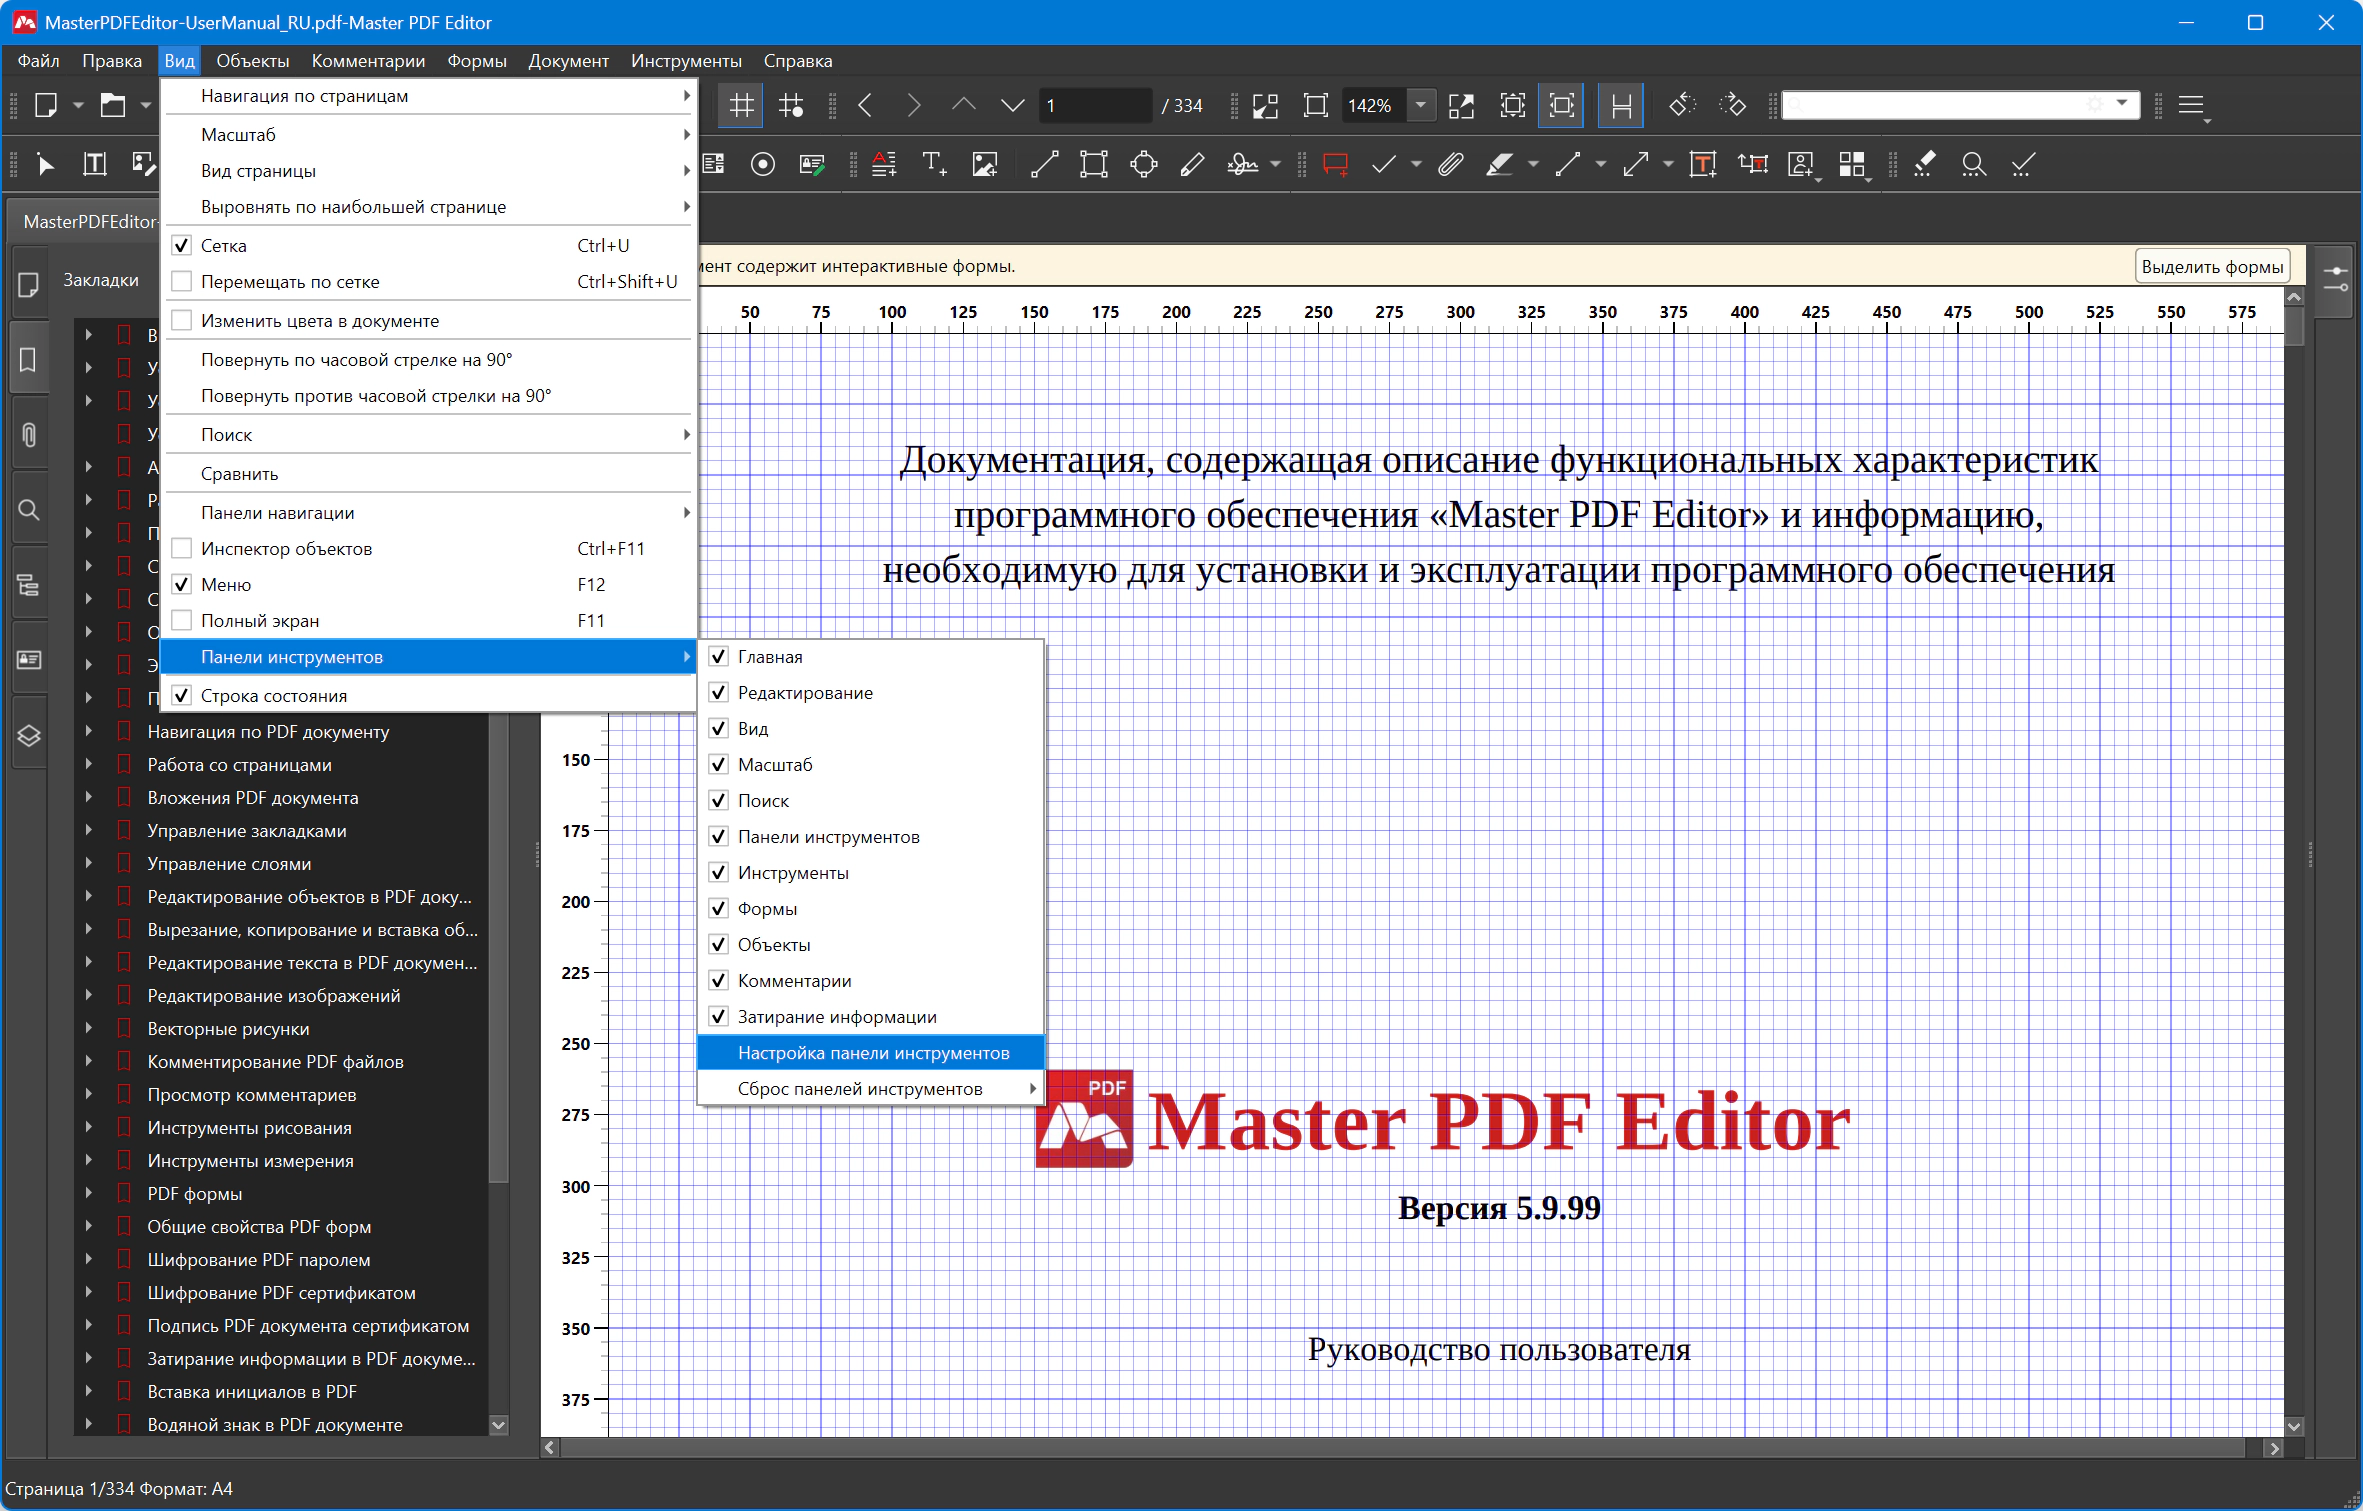Enable Инспектор объектов option

(x=181, y=548)
